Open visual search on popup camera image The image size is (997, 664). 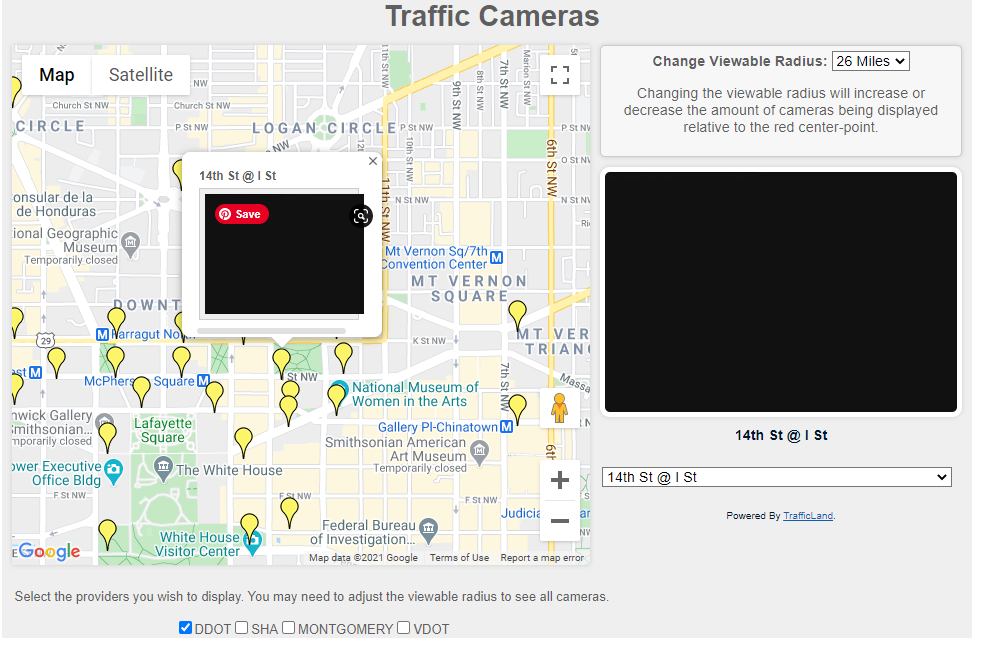point(361,216)
